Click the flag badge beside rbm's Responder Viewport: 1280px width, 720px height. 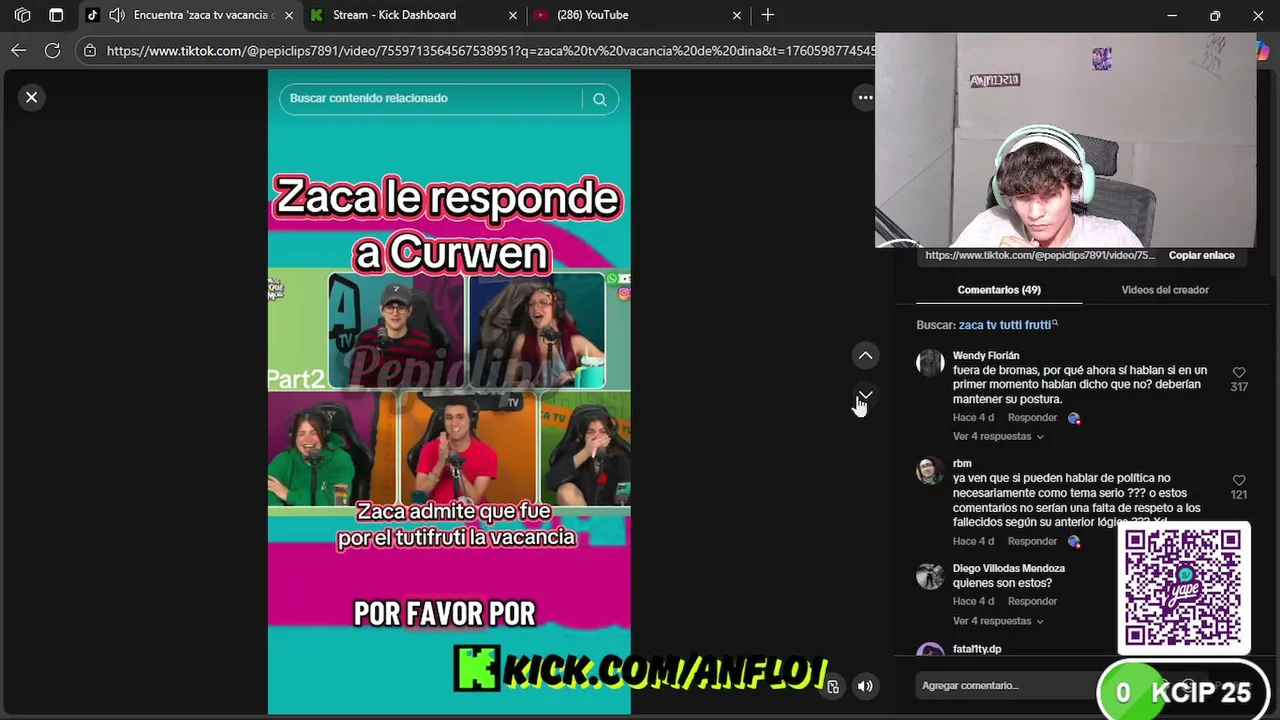(1074, 542)
